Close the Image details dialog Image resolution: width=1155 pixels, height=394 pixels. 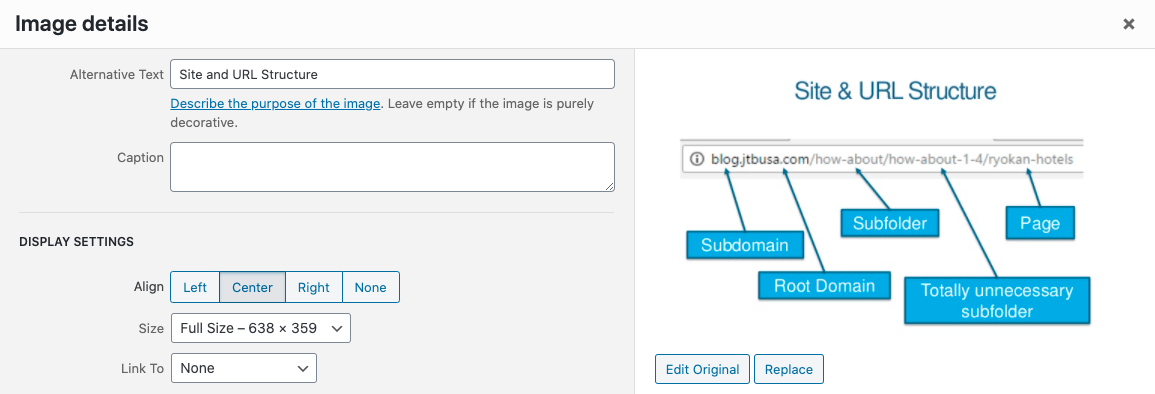coord(1128,24)
